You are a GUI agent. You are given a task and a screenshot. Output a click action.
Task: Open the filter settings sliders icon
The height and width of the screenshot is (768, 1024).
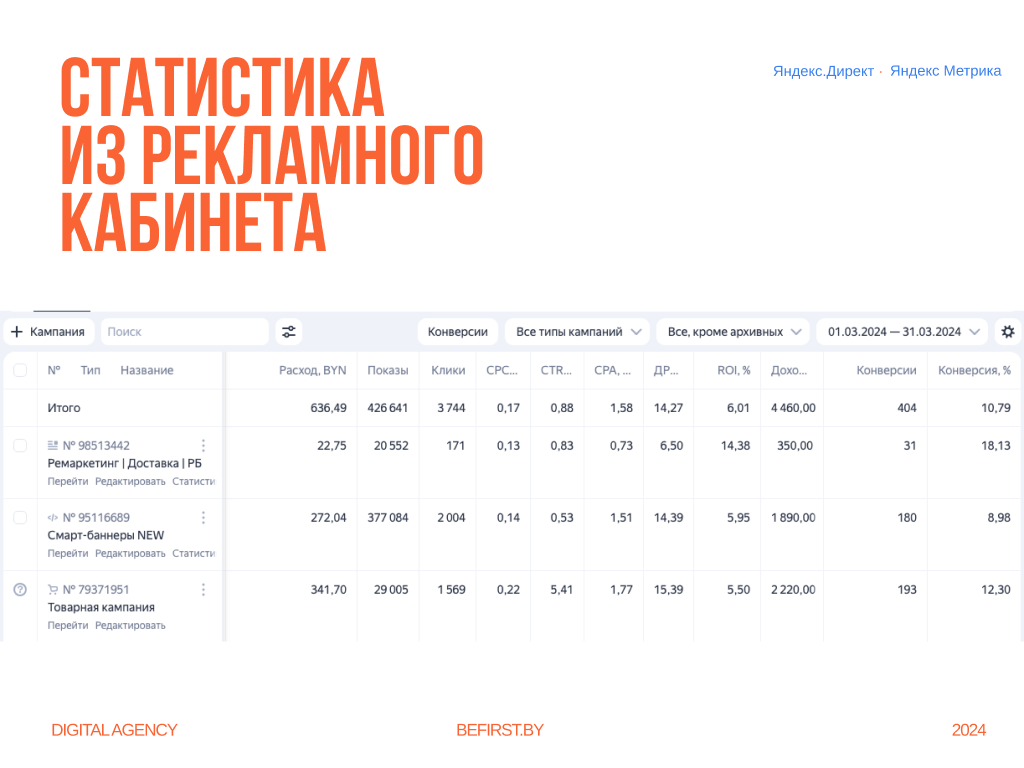coord(288,332)
